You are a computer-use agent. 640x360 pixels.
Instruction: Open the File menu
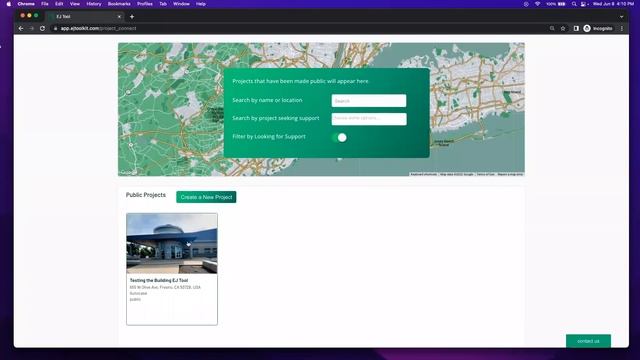45,4
